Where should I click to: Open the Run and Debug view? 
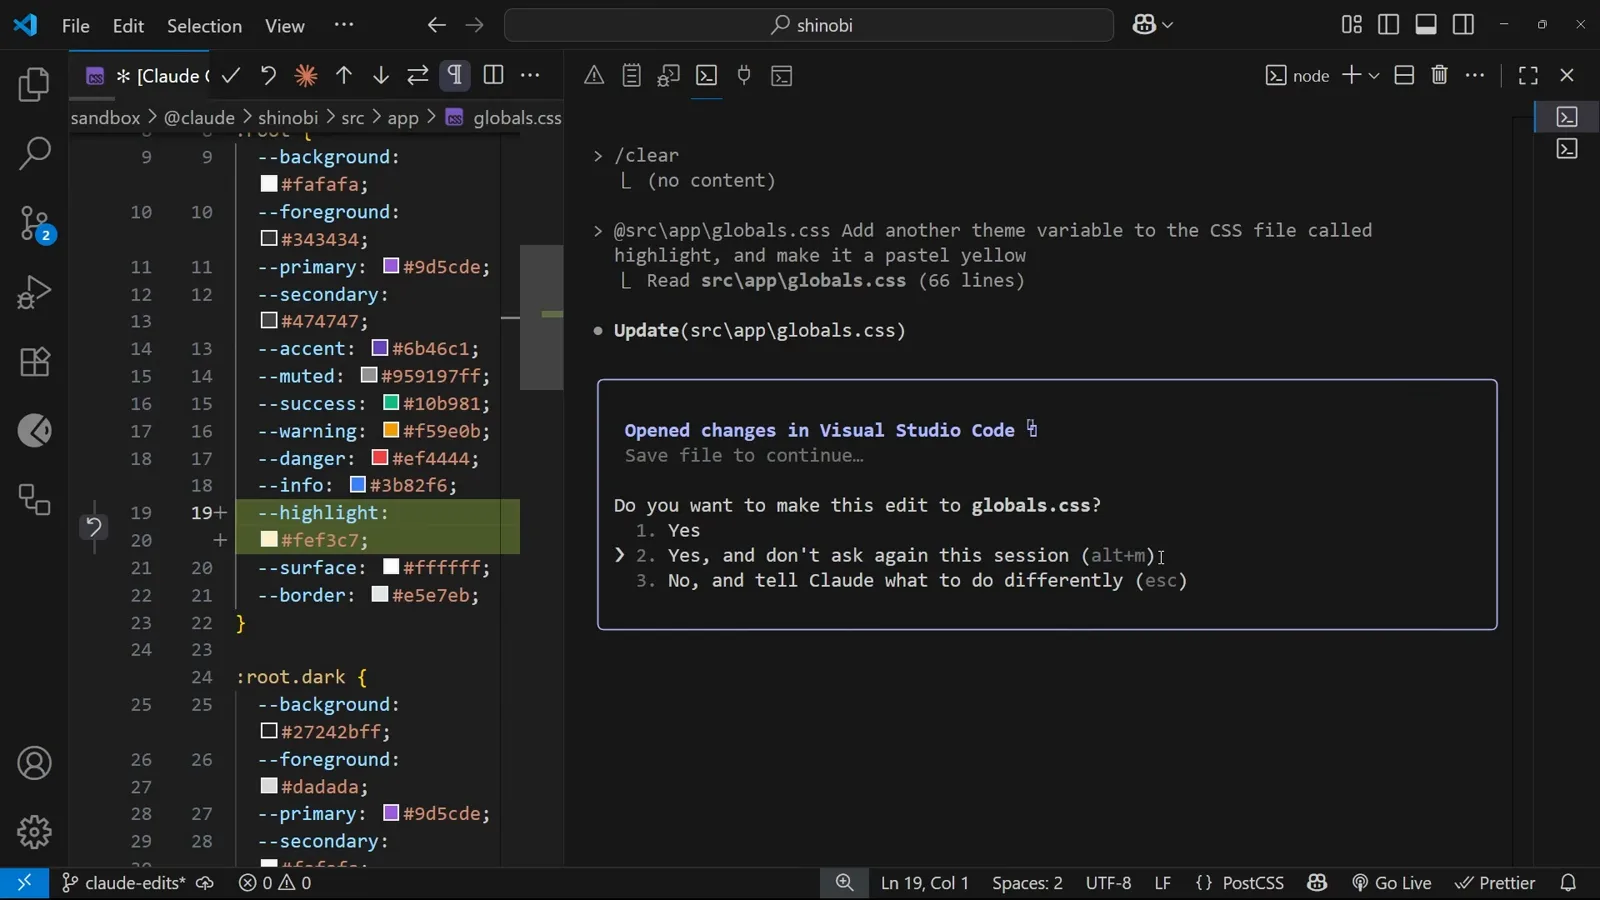(x=34, y=292)
